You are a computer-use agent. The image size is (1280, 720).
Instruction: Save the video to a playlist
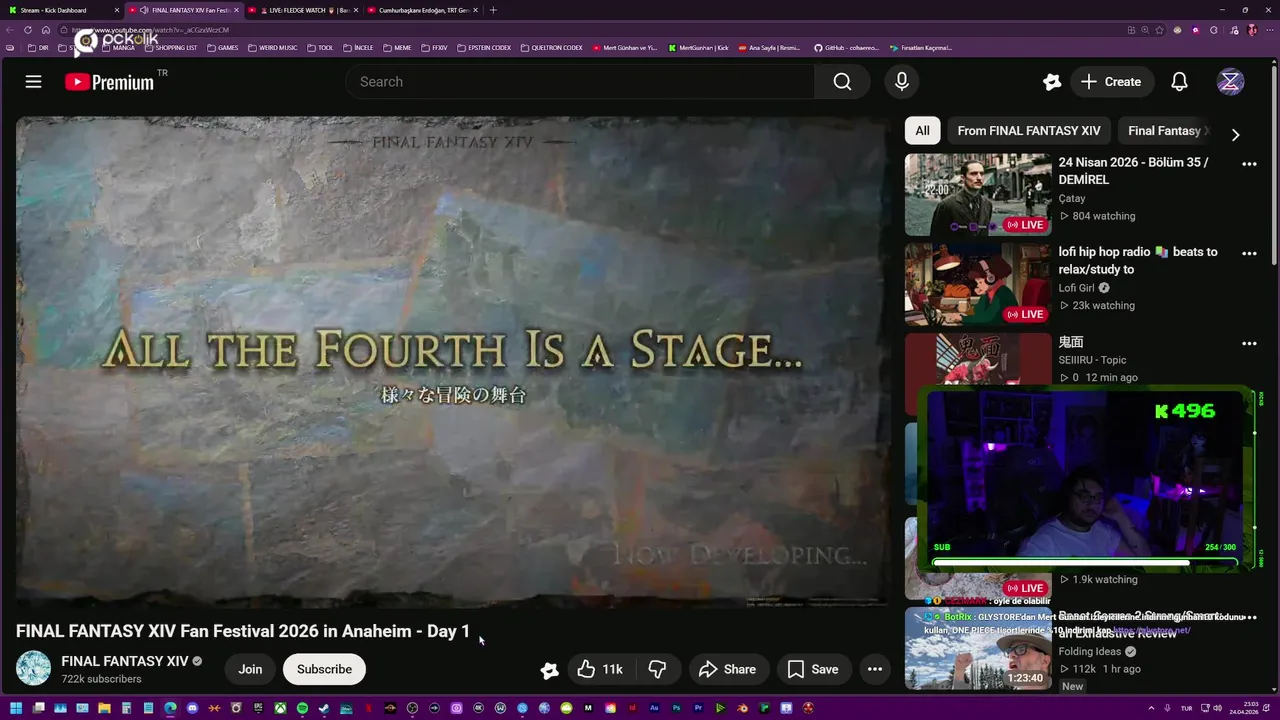coord(812,669)
